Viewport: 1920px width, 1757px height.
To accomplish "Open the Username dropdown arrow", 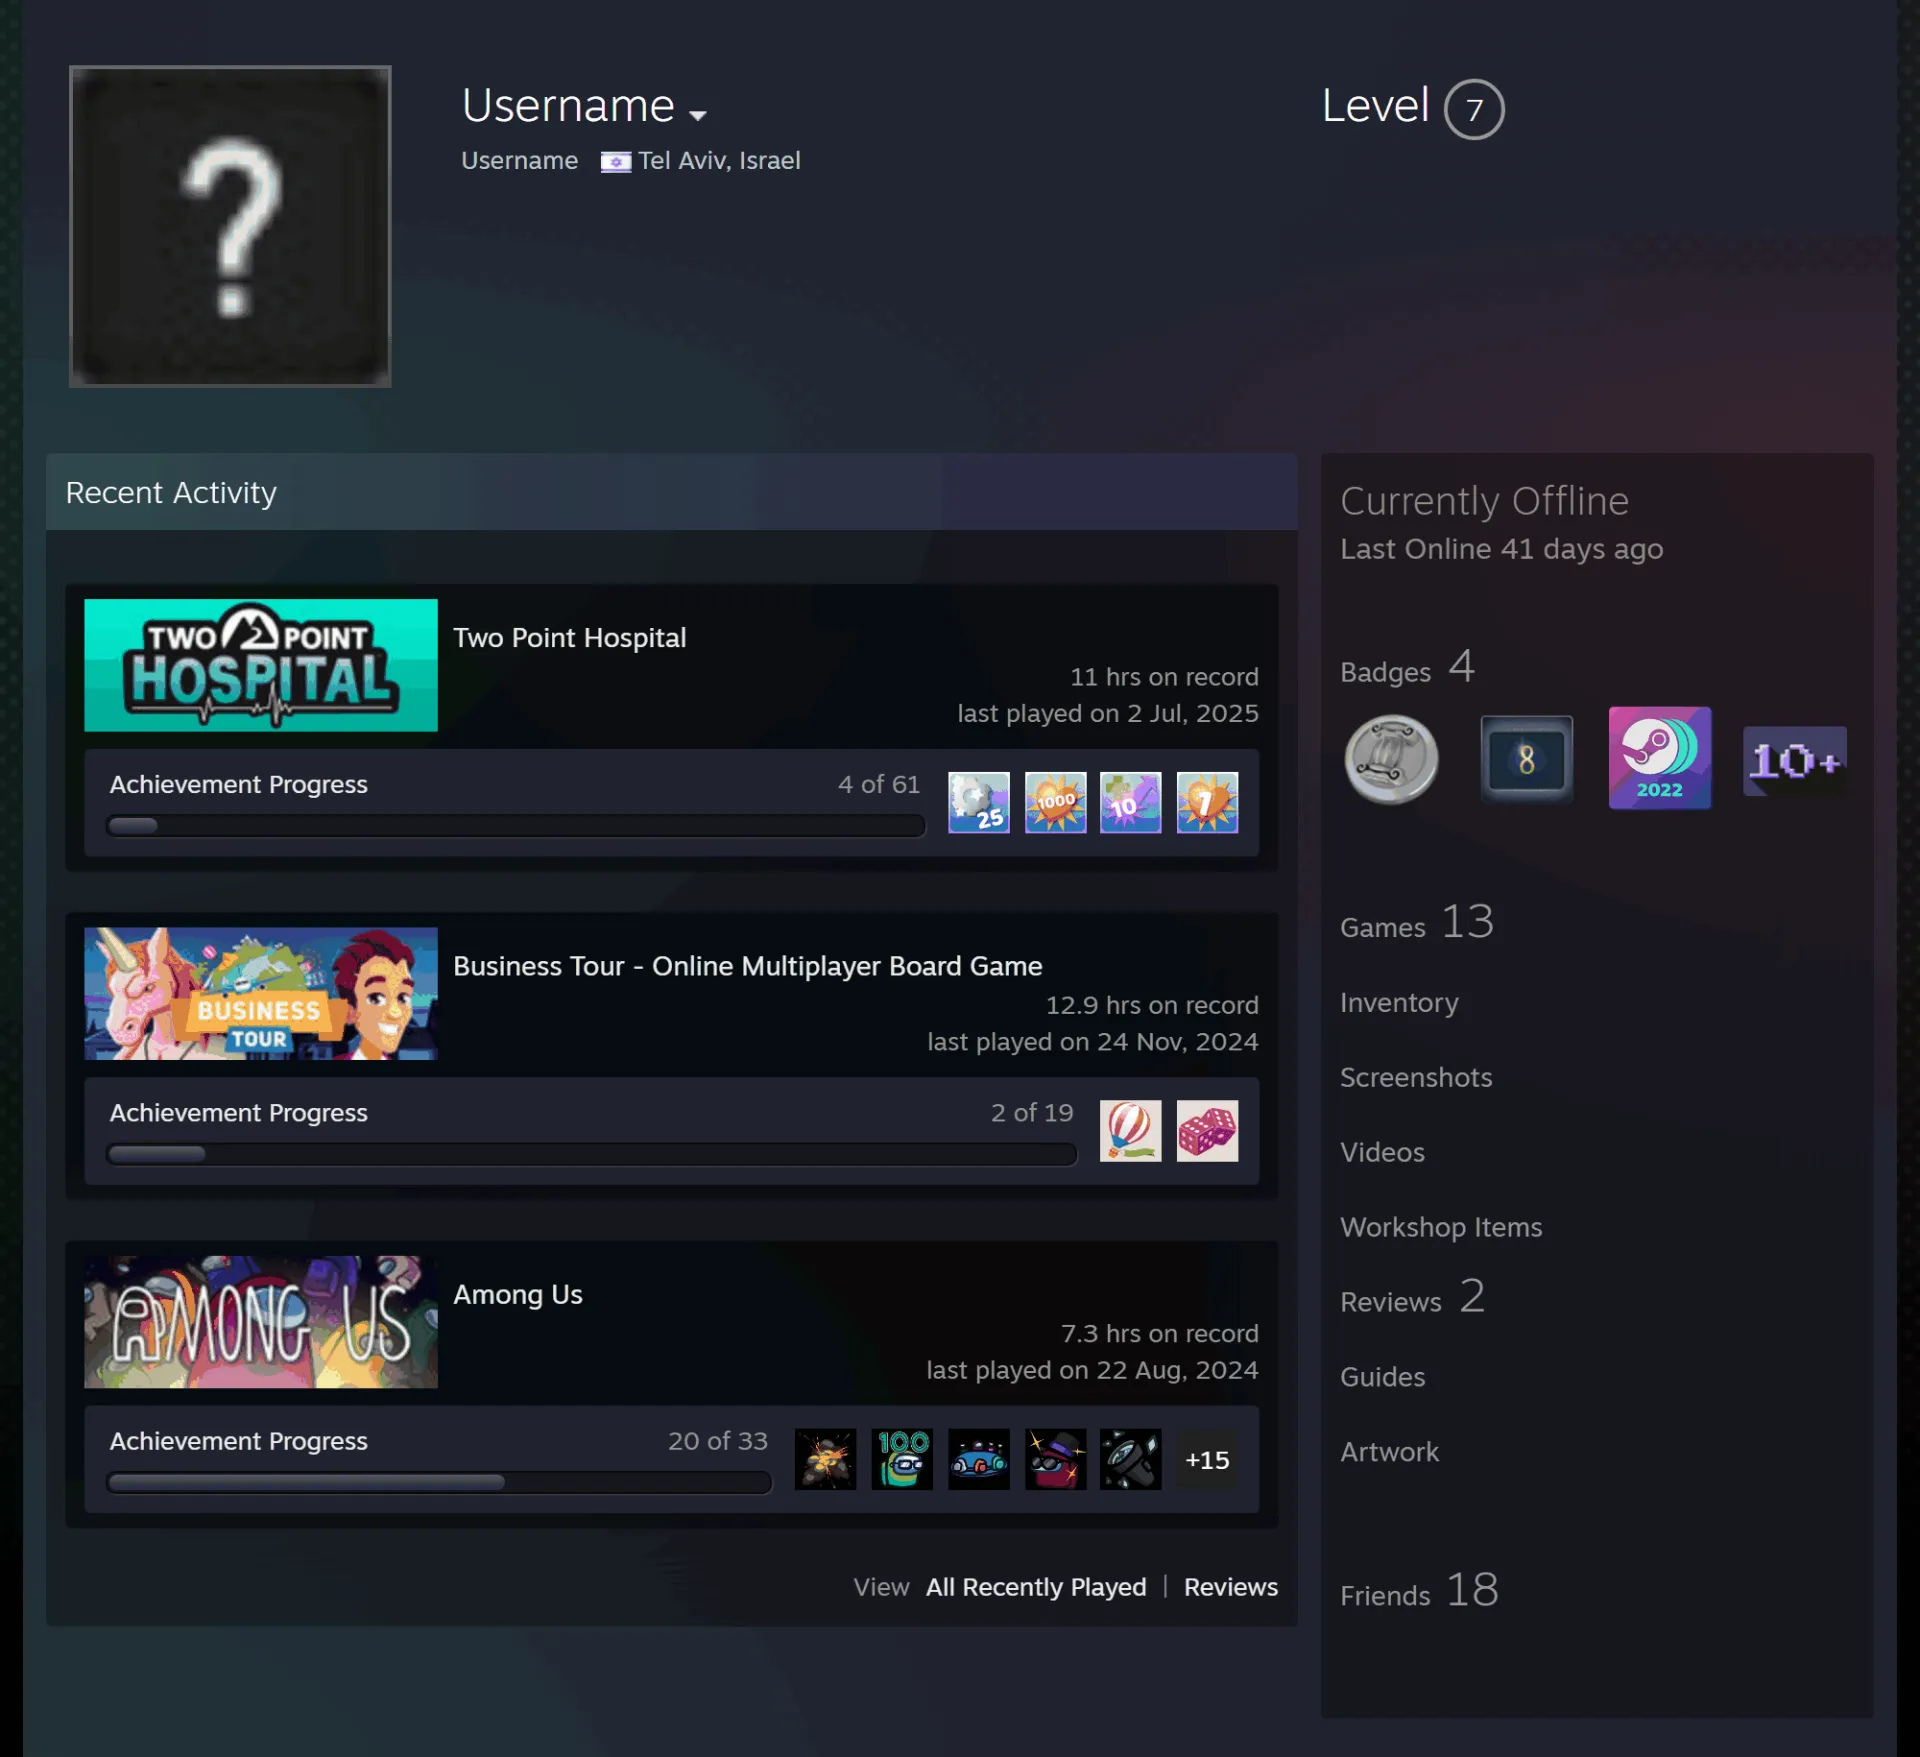I will 698,115.
